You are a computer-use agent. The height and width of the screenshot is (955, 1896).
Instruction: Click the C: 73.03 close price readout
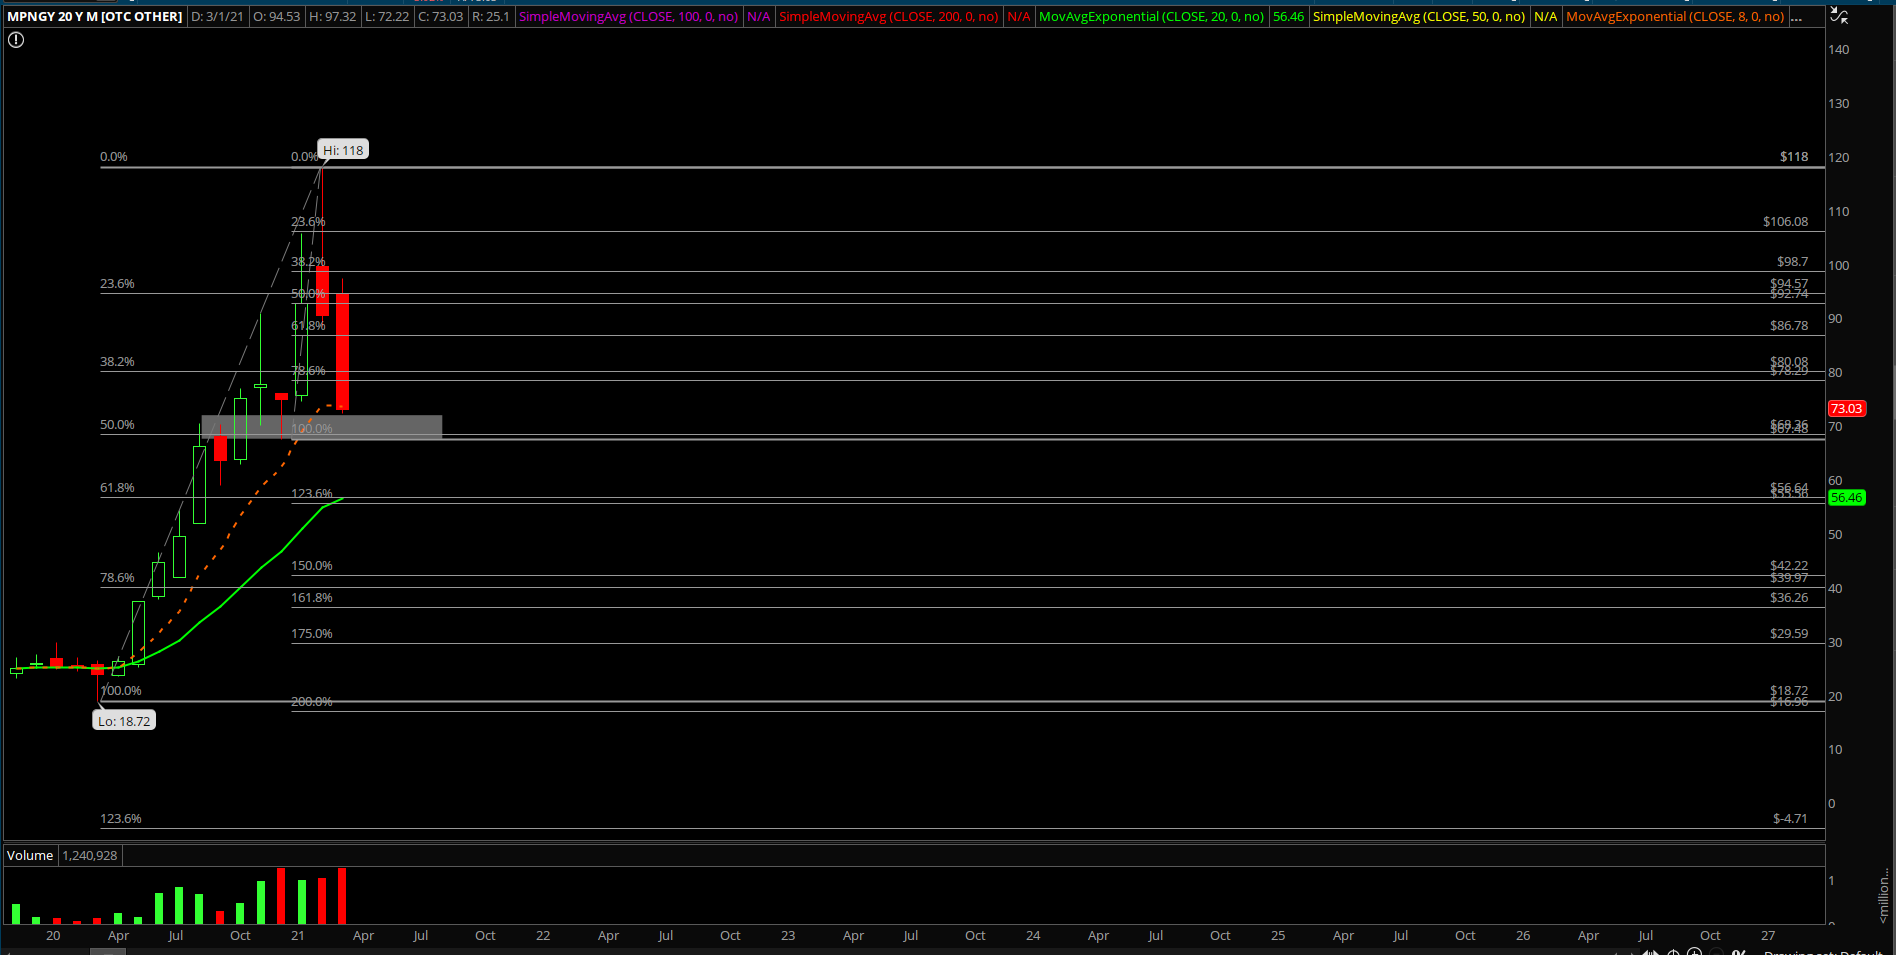(x=440, y=17)
